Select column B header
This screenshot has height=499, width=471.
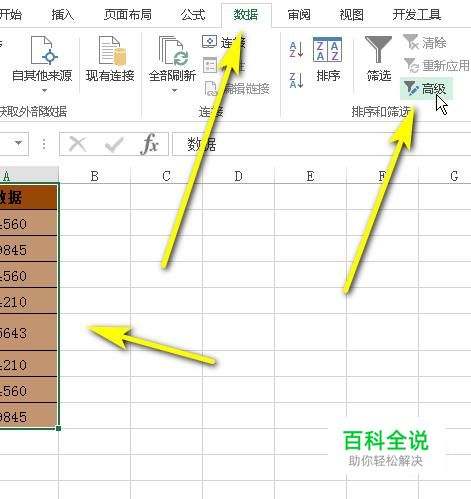[x=95, y=176]
